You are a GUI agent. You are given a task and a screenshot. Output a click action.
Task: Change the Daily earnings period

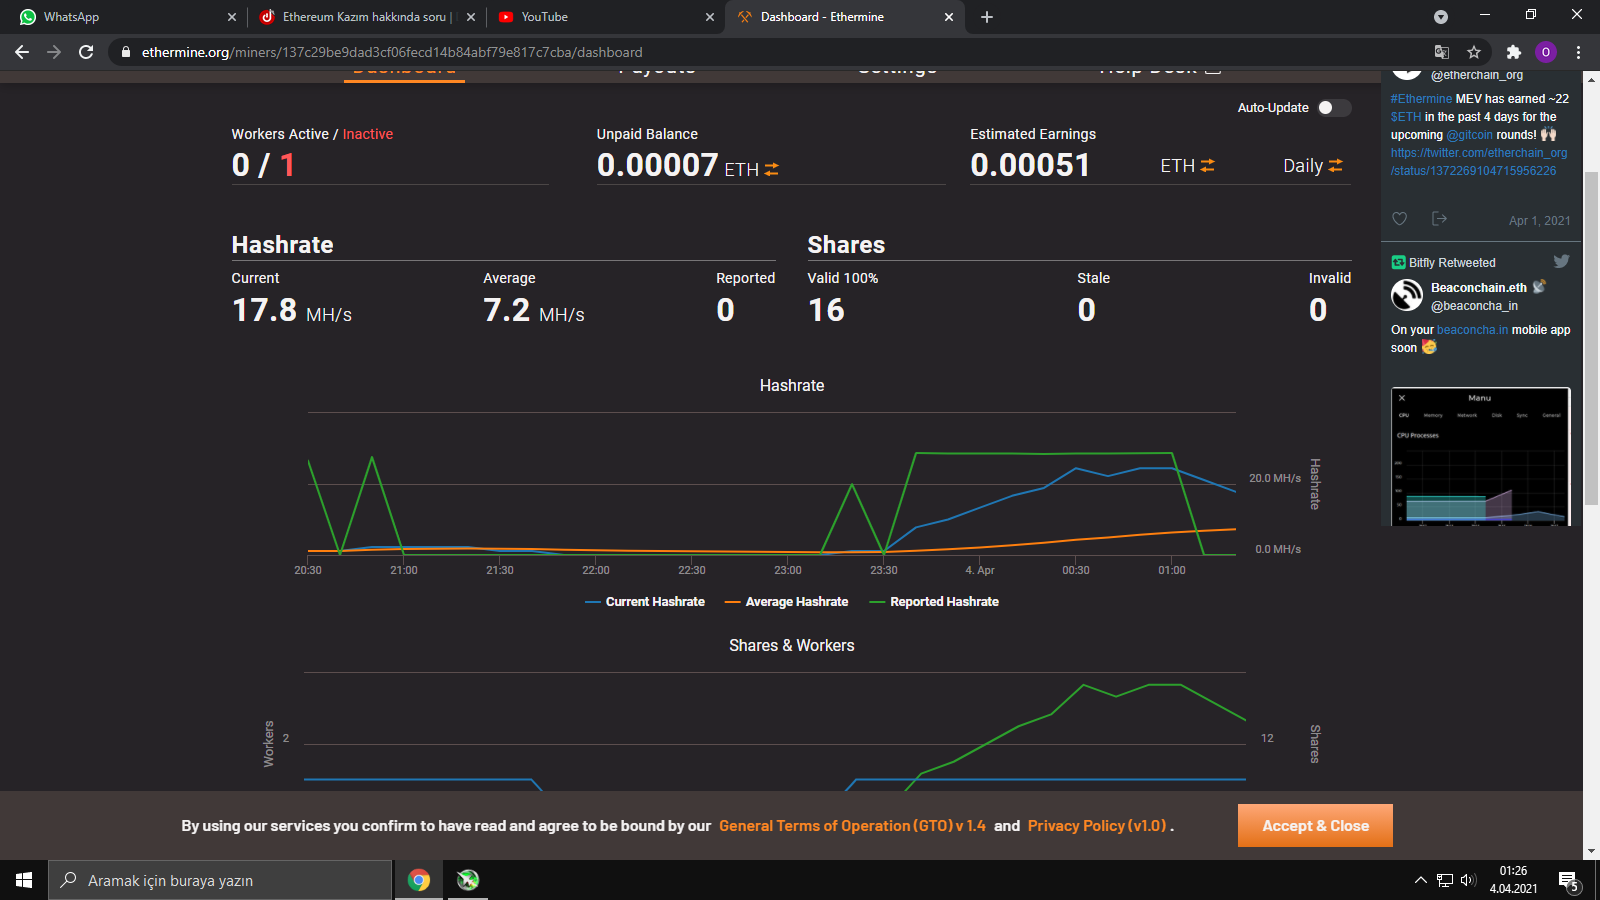point(1335,166)
